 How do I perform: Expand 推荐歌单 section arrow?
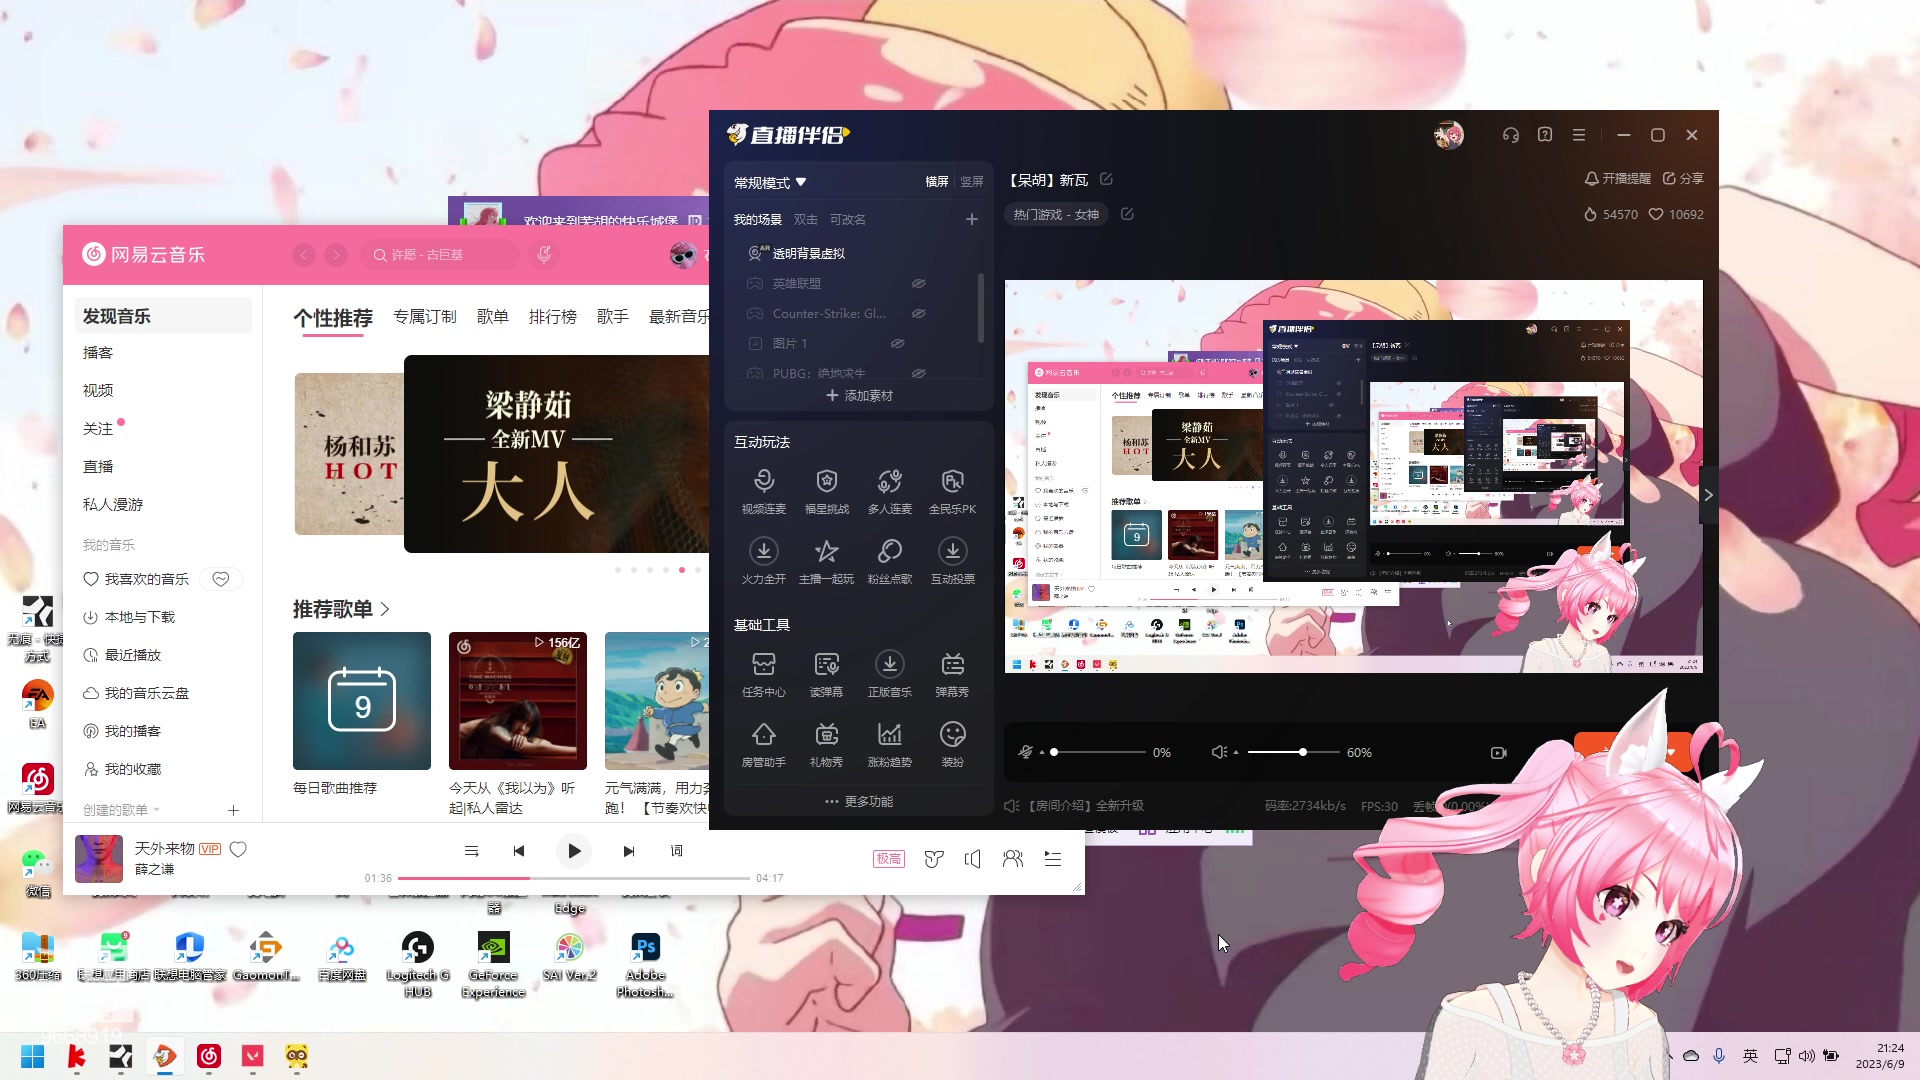tap(386, 609)
